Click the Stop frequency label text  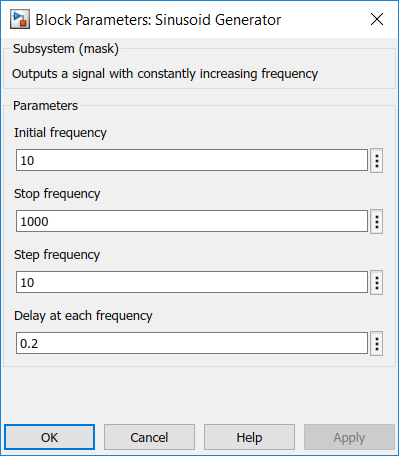click(x=57, y=194)
